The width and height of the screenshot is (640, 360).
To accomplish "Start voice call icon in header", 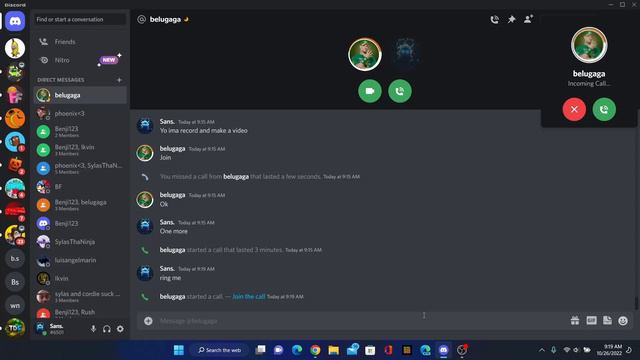I will point(494,19).
